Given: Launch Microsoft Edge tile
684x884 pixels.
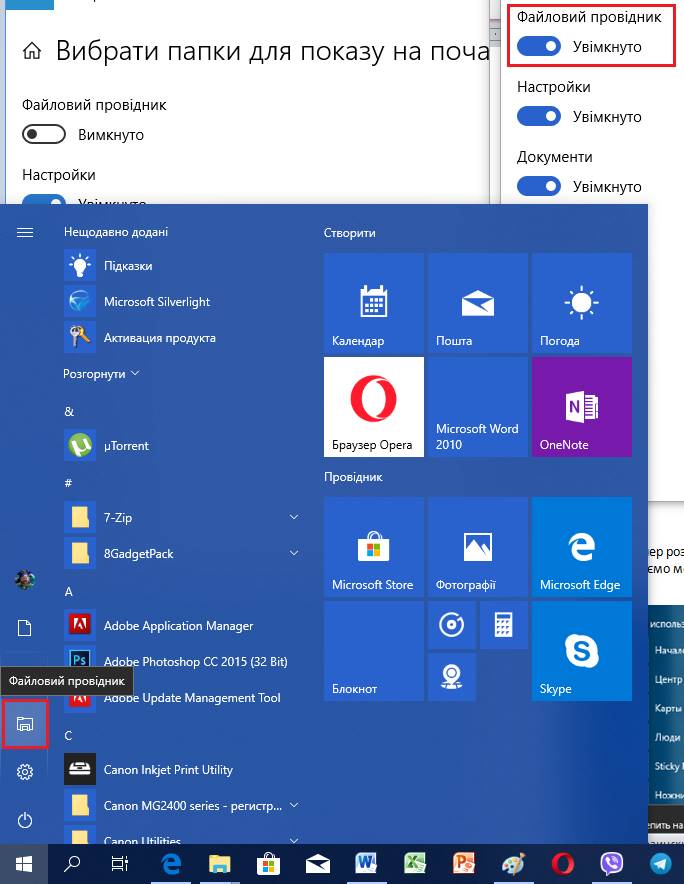Looking at the screenshot, I should (581, 547).
